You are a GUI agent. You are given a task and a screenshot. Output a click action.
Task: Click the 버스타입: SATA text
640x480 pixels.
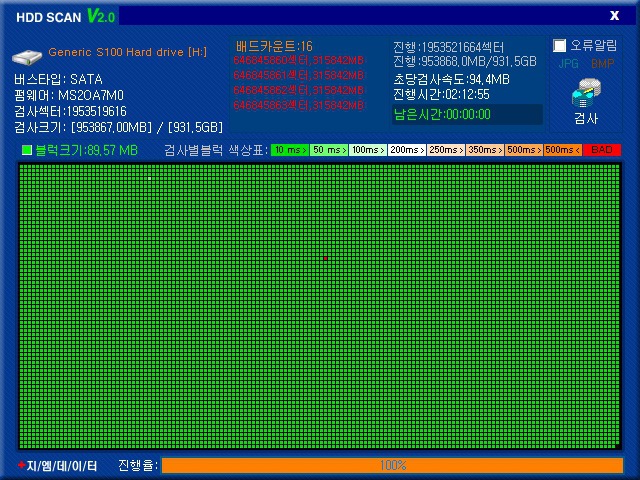tap(58, 79)
